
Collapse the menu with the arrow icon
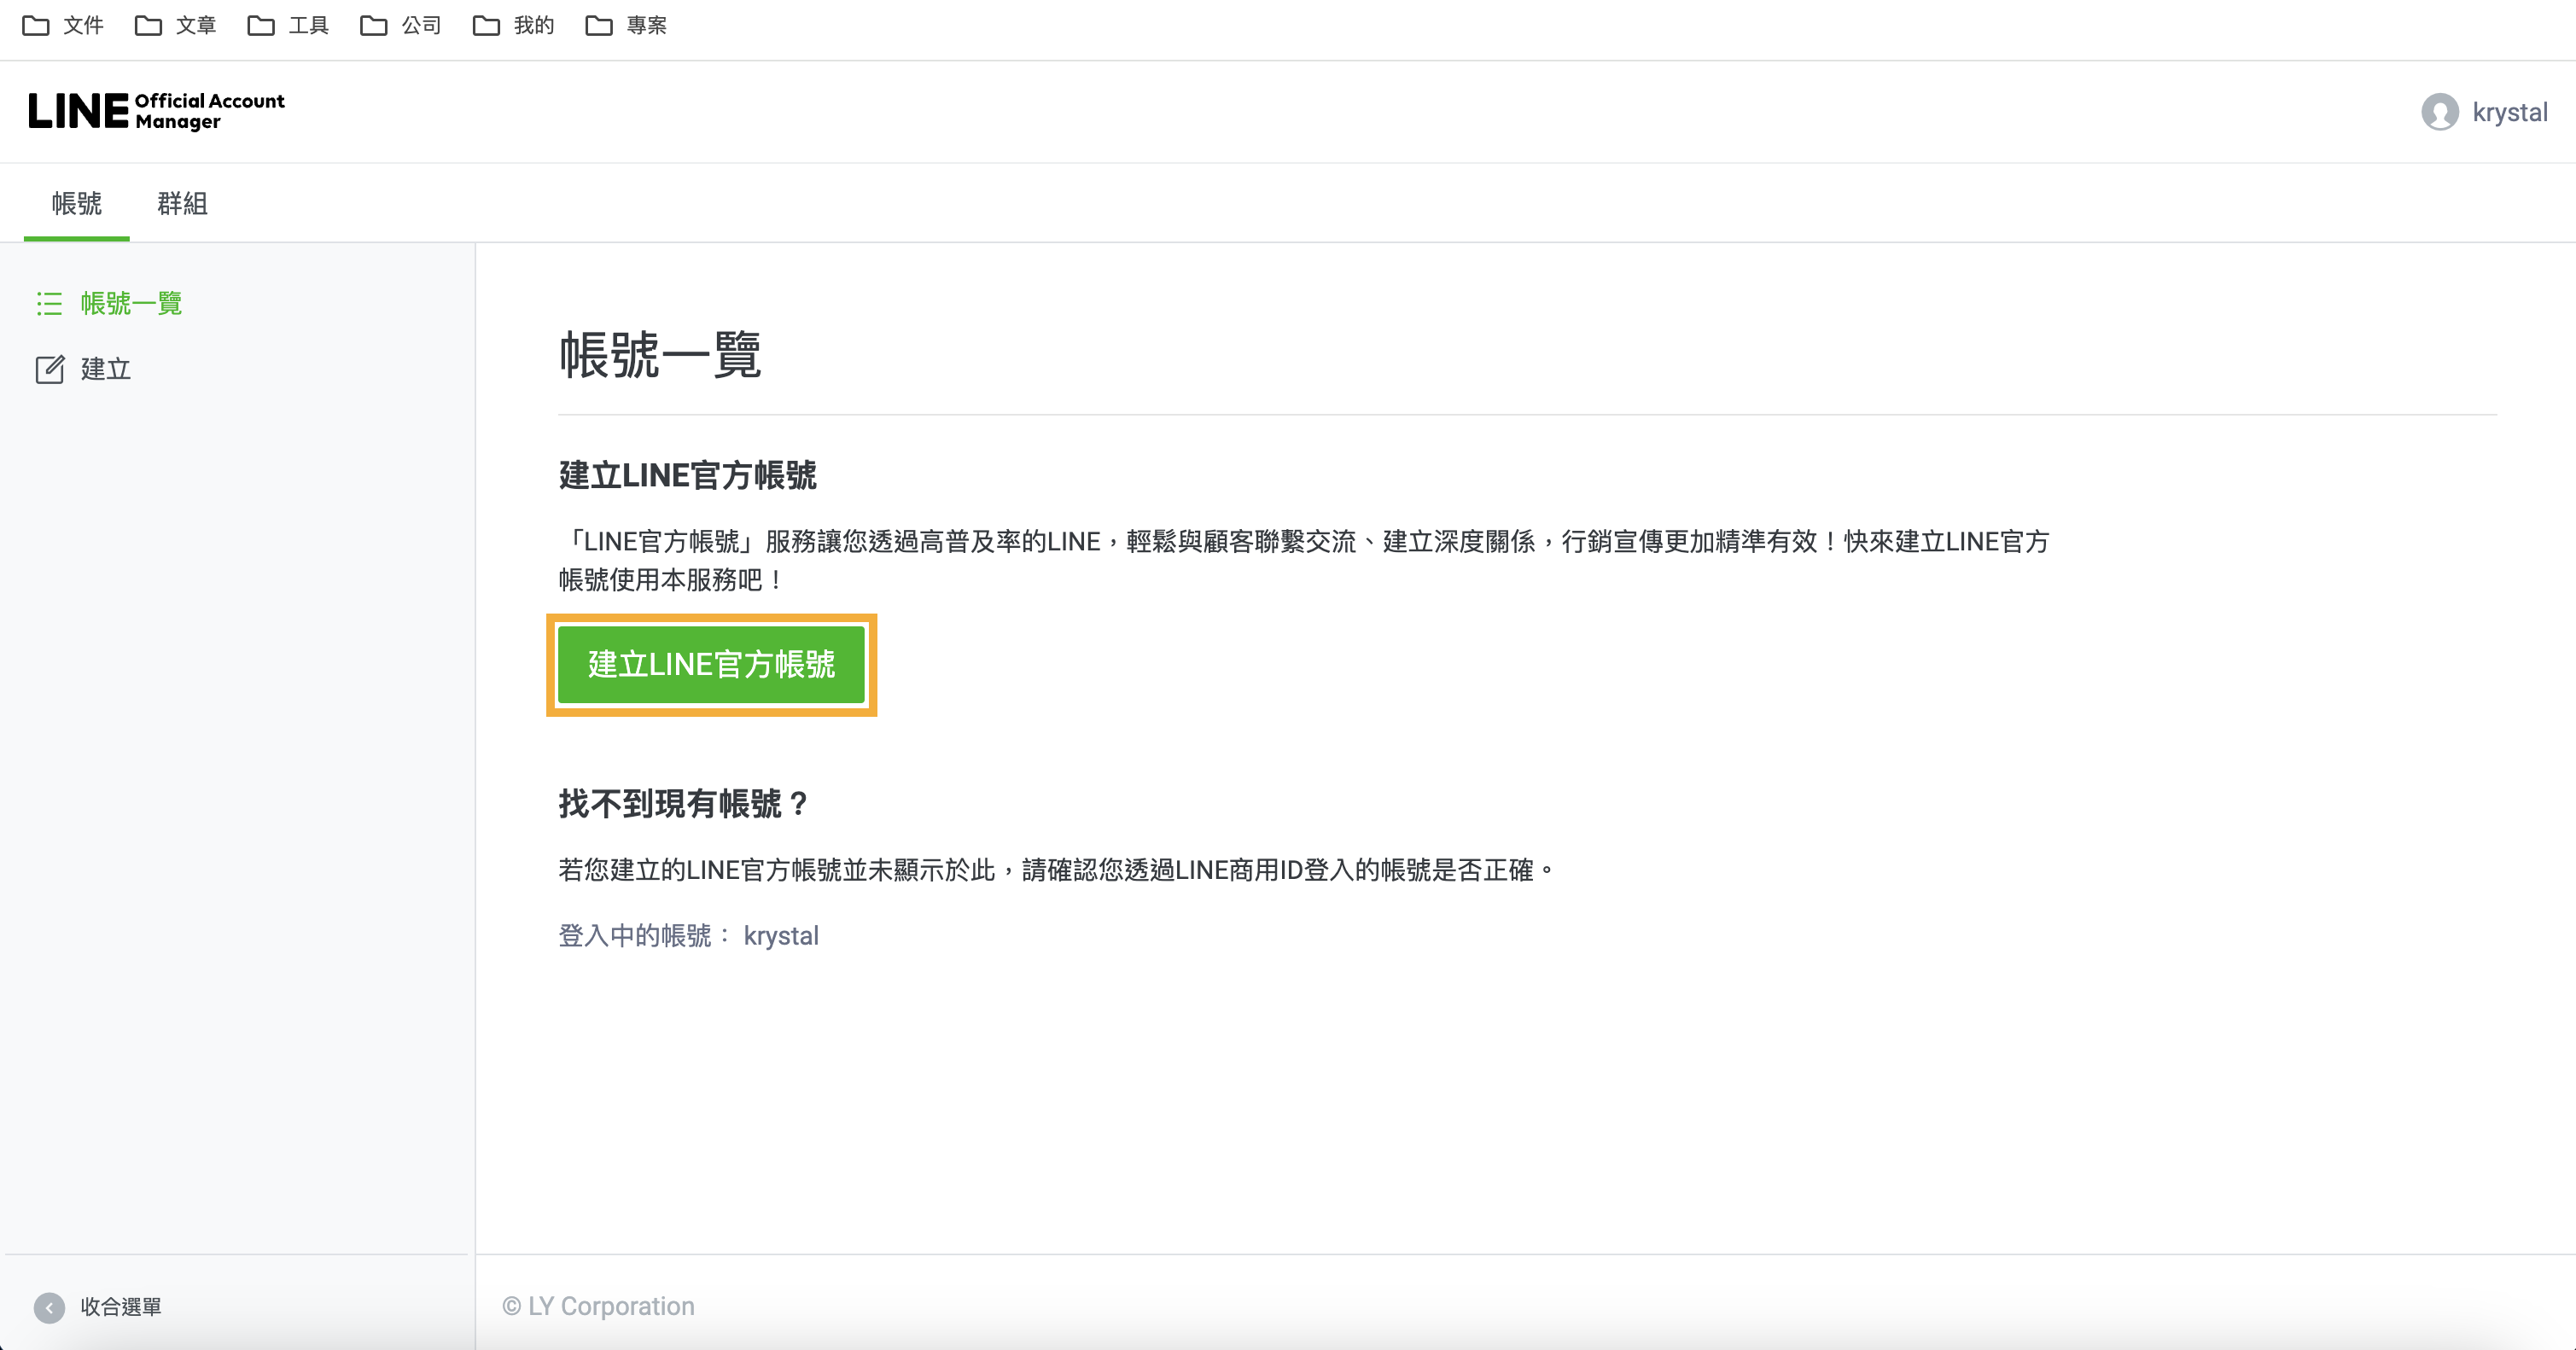49,1307
